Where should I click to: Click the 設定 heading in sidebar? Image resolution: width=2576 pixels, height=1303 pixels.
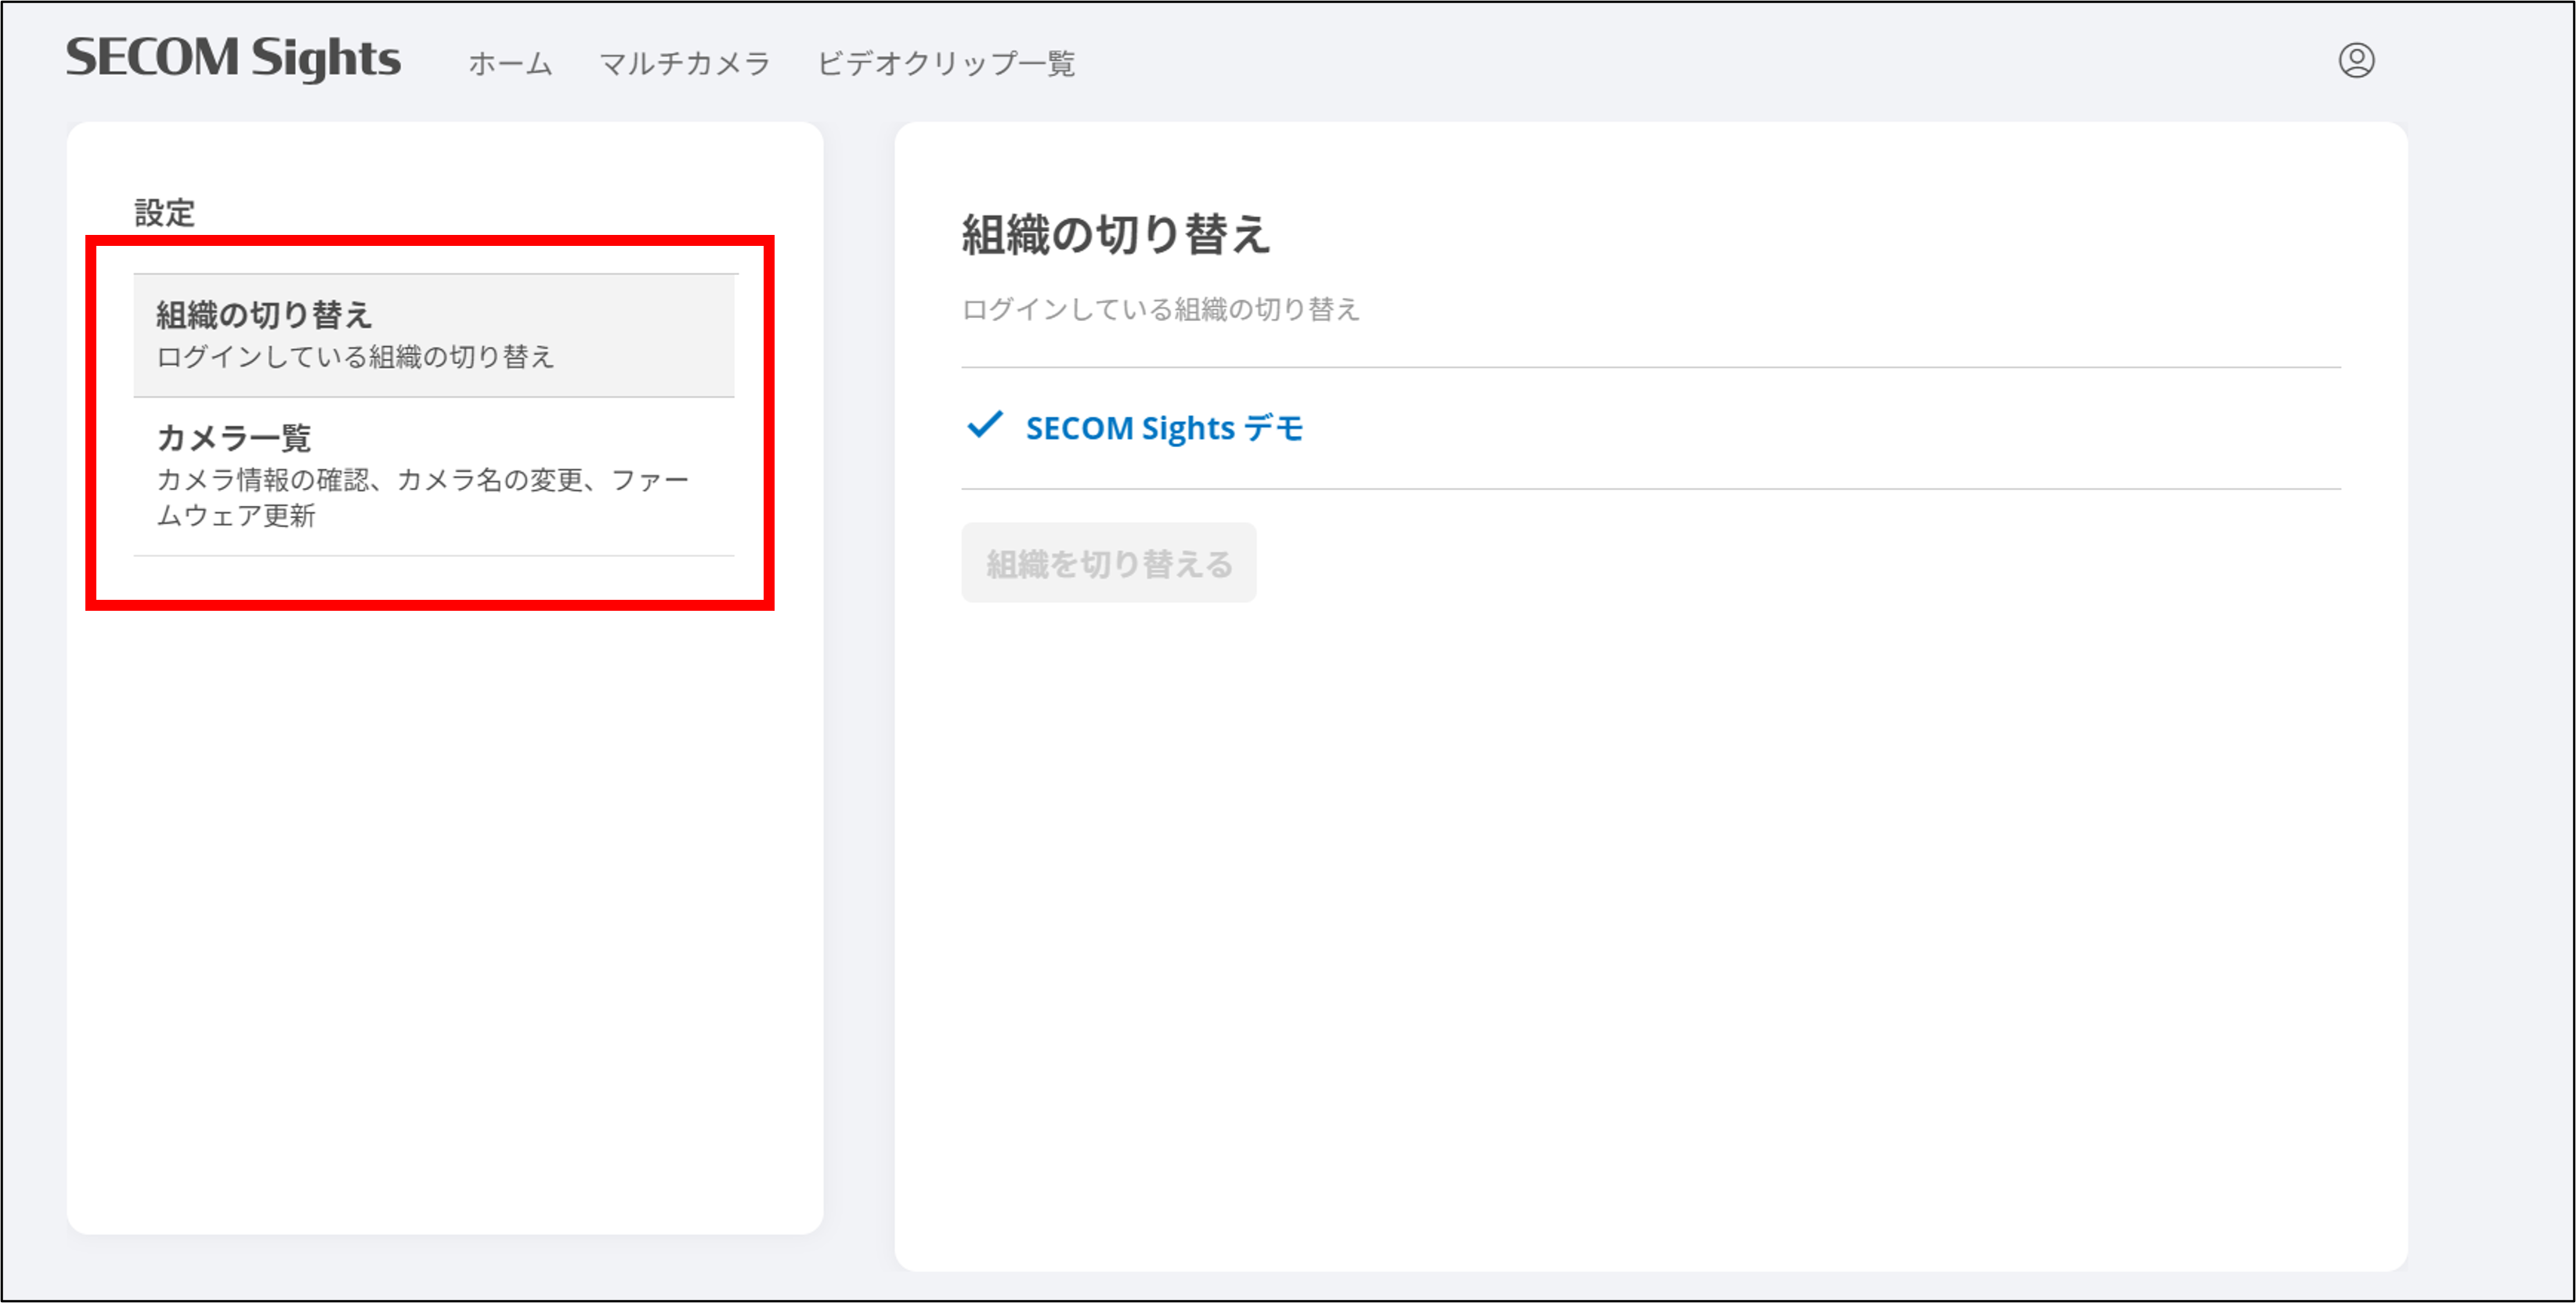tap(165, 213)
